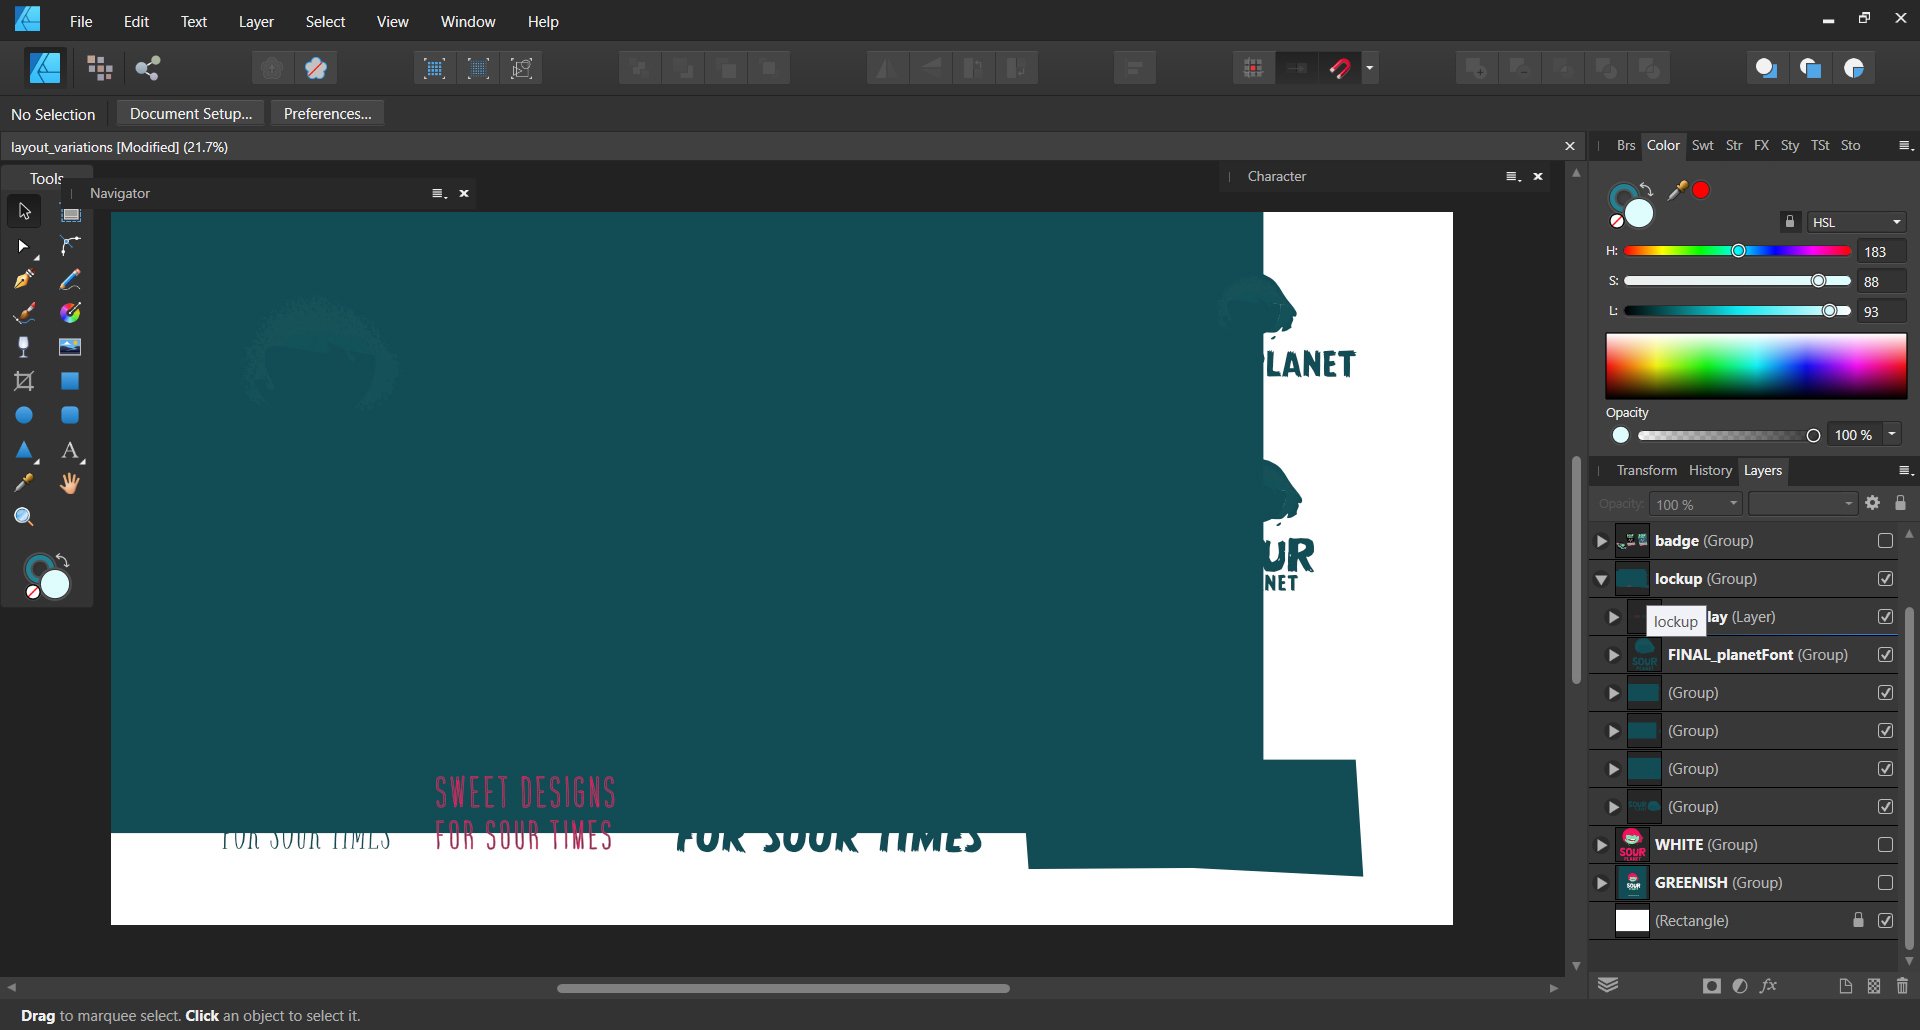Open the Layer menu

(256, 21)
